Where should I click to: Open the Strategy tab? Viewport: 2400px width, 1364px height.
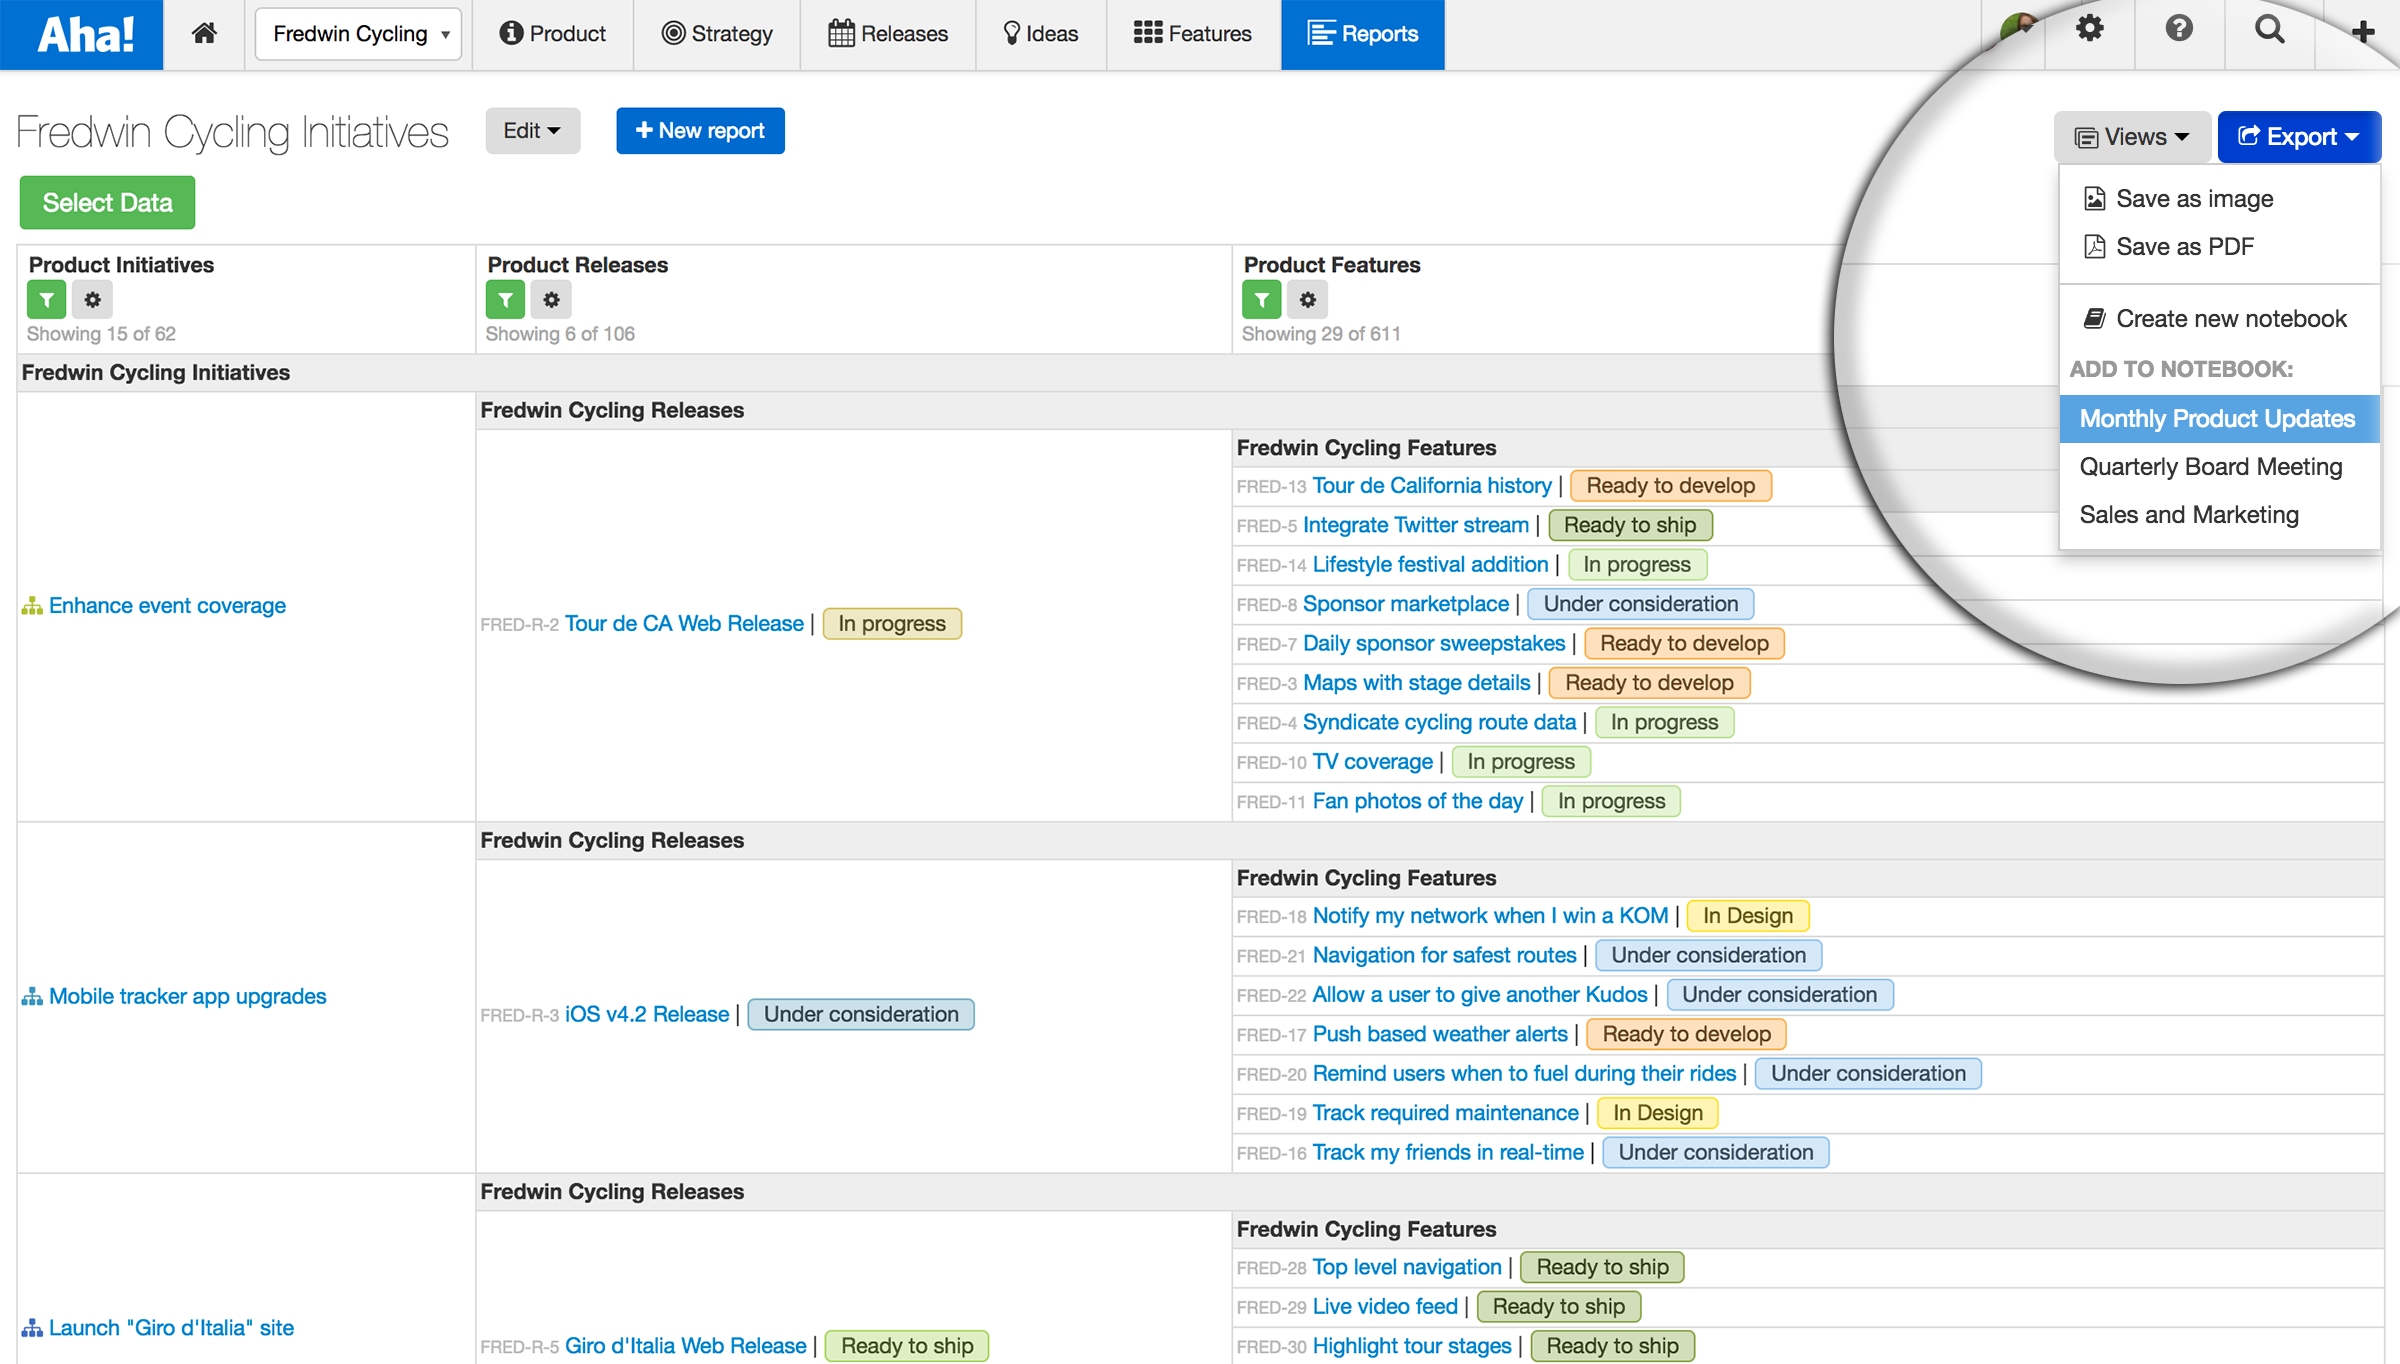pyautogui.click(x=717, y=34)
